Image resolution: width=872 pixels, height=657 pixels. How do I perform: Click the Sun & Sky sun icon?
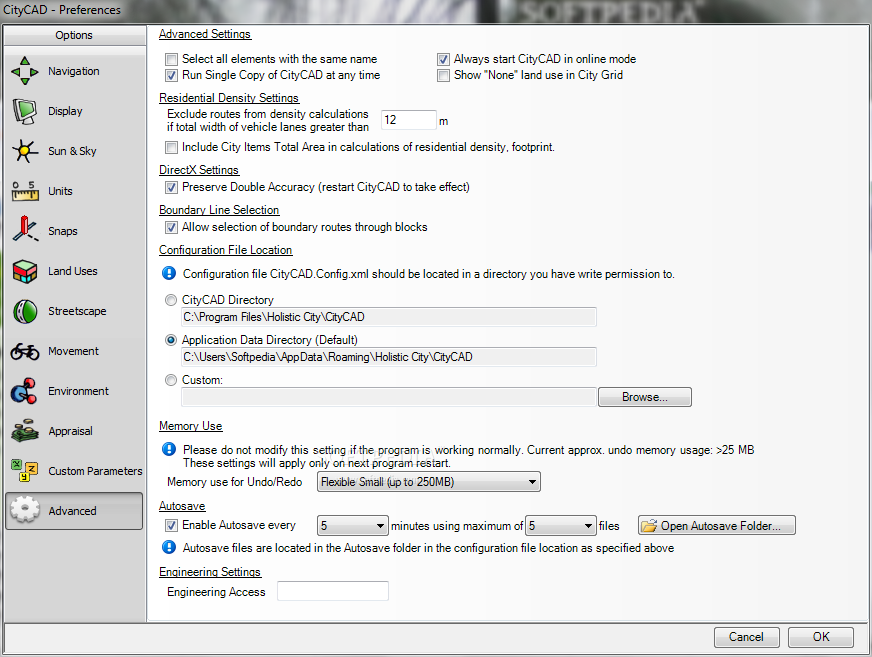24,151
